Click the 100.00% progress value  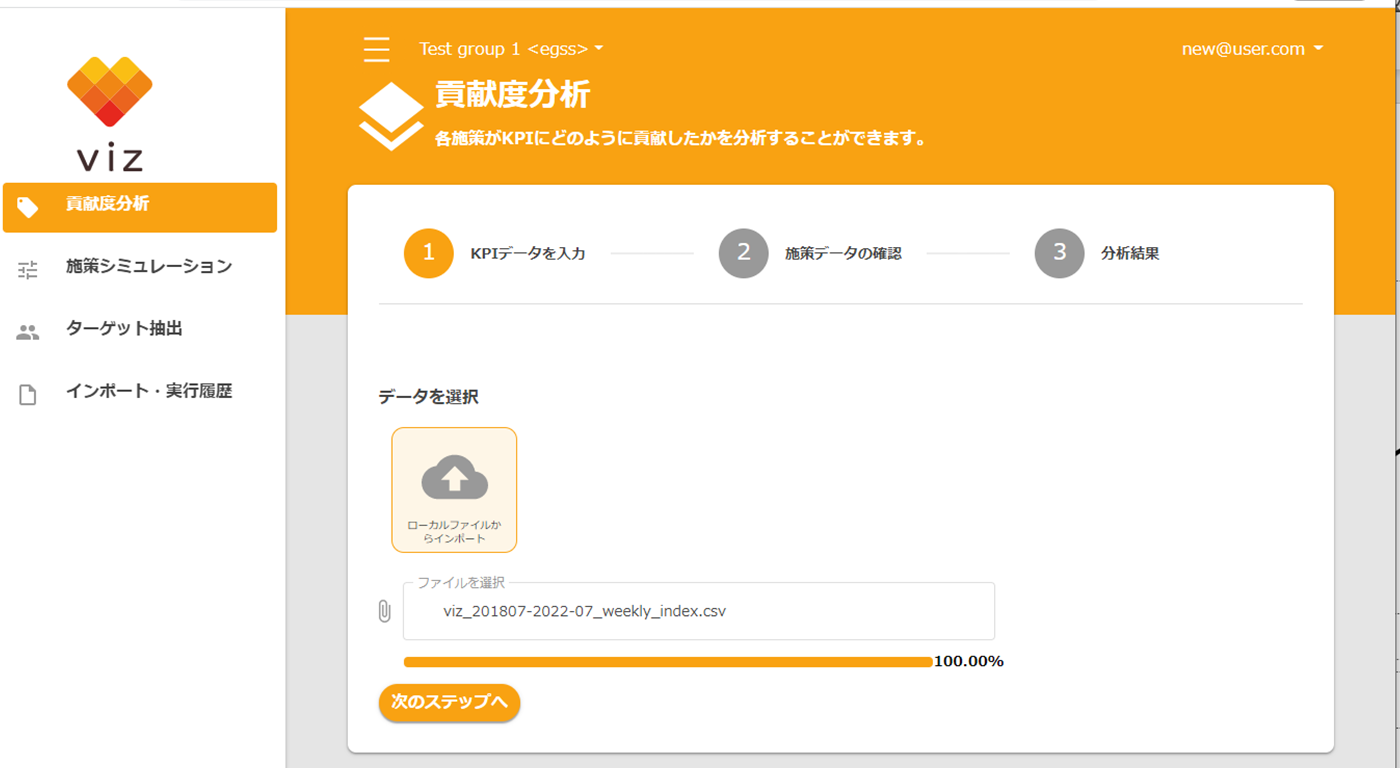click(x=969, y=662)
